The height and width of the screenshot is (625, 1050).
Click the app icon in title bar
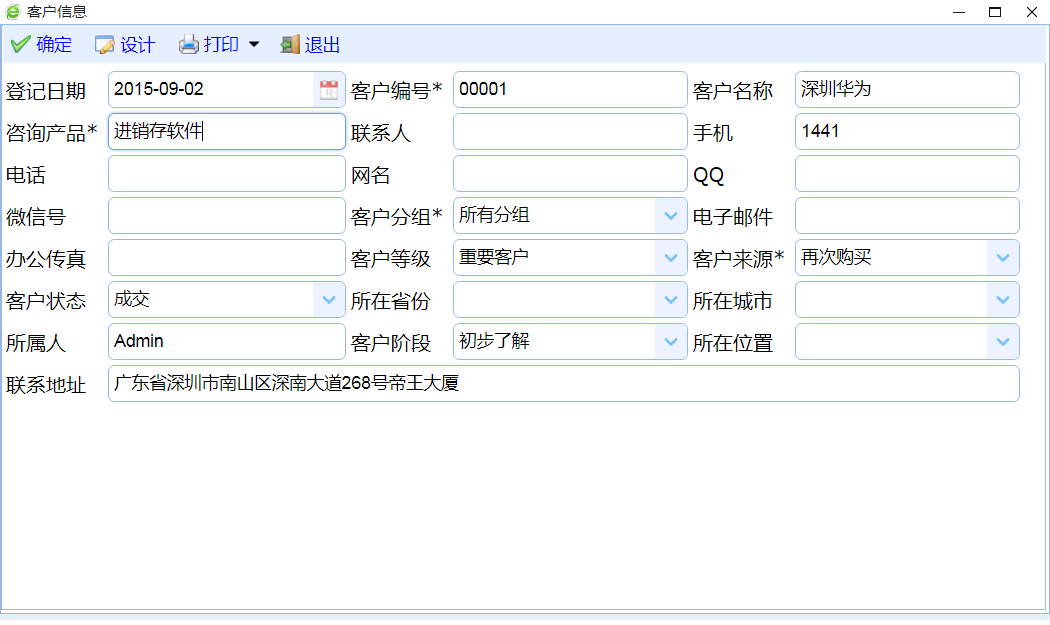[13, 12]
